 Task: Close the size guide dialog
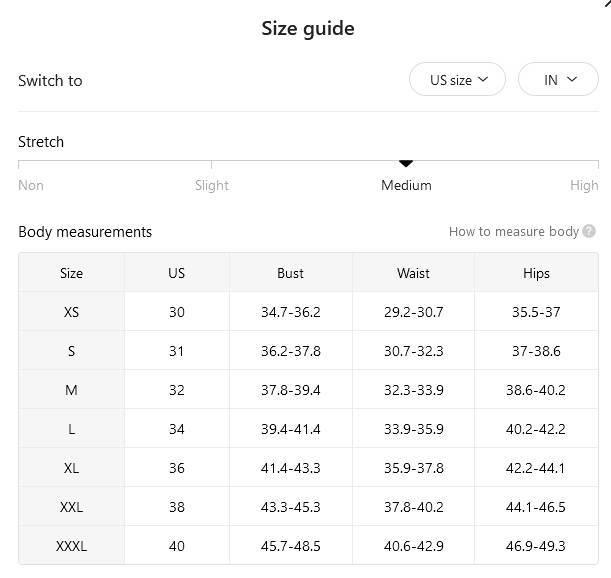608,3
